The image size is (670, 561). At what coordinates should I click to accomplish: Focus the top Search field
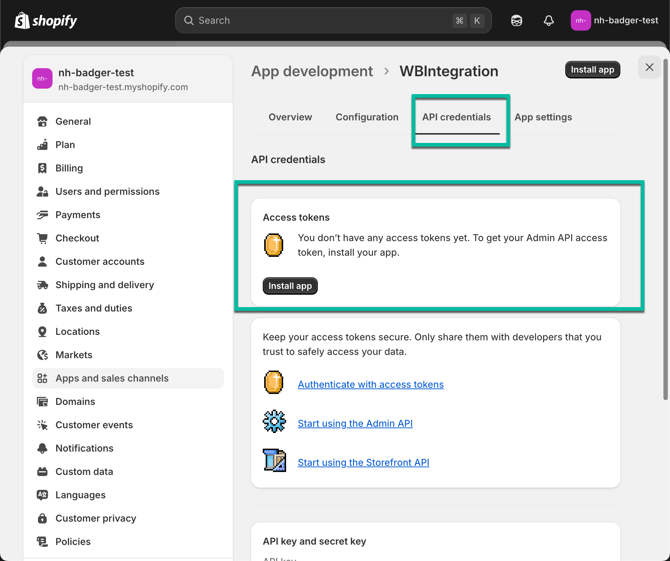pyautogui.click(x=333, y=21)
